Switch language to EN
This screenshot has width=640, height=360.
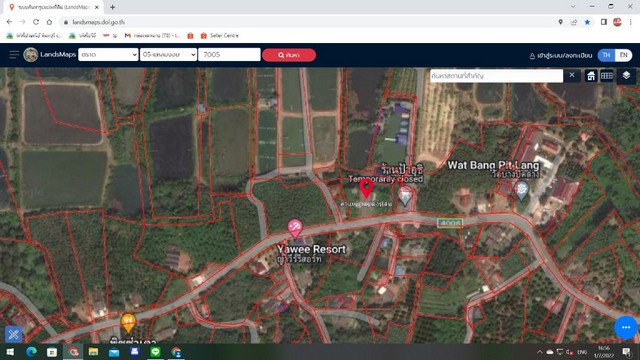point(624,55)
